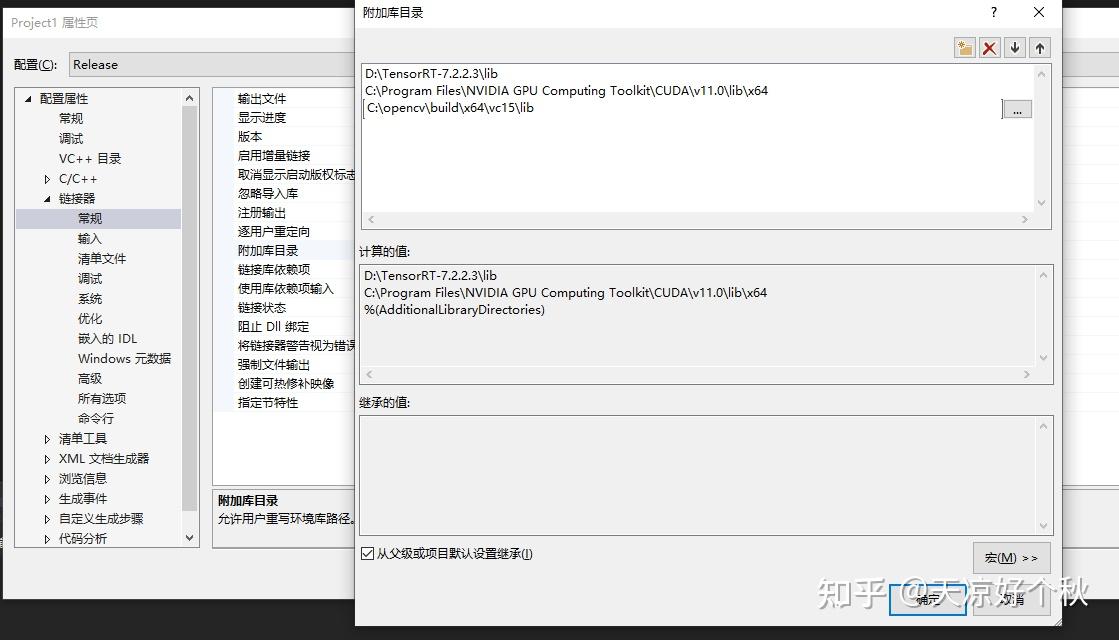Expand the XML 文档生成器 node
The height and width of the screenshot is (640, 1119).
(46, 458)
